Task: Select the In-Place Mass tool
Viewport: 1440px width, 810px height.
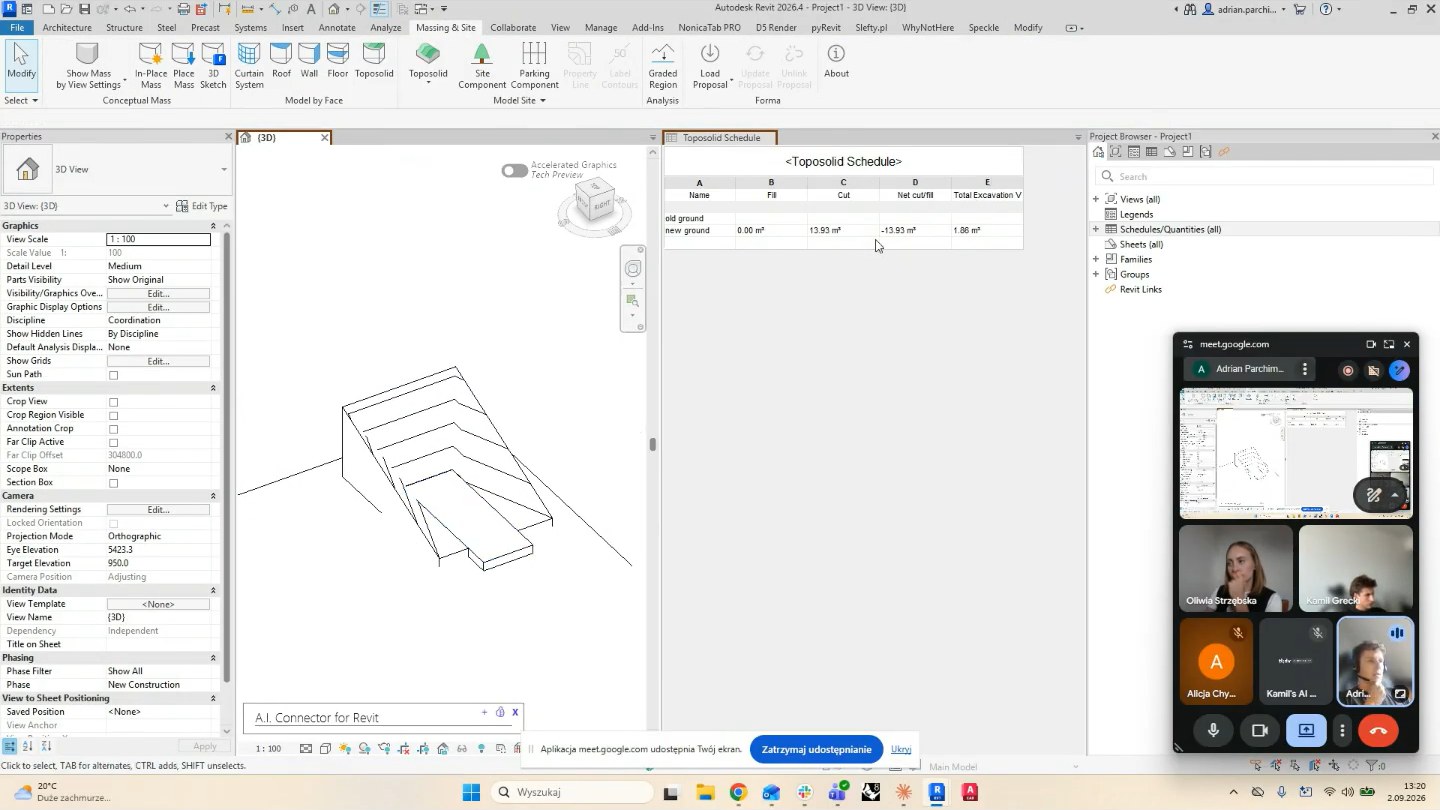Action: coord(151,66)
